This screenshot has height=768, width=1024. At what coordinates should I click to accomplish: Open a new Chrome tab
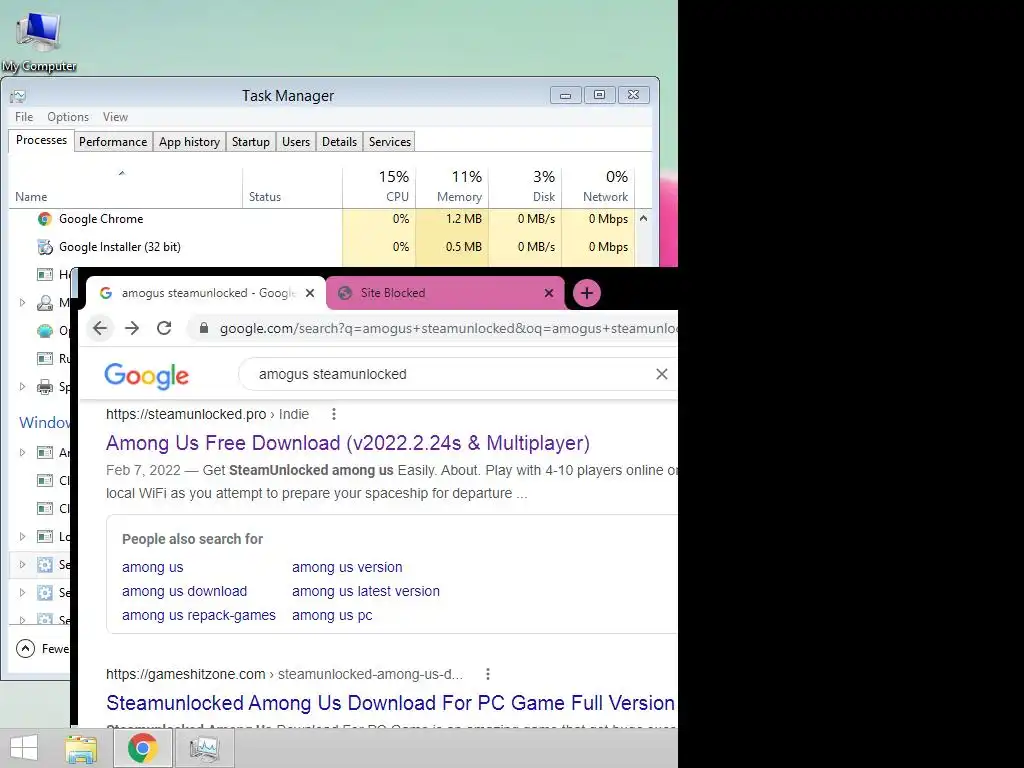coord(586,293)
